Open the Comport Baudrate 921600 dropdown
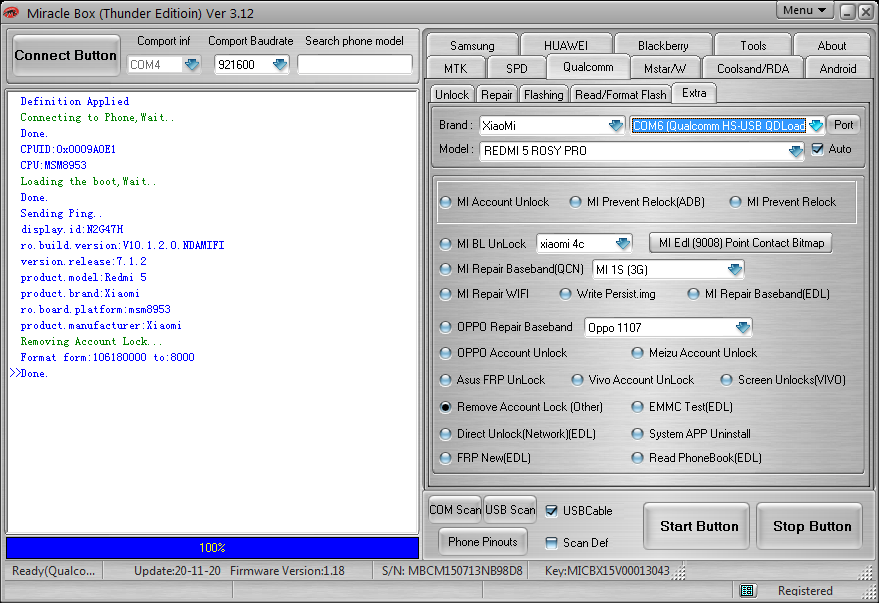The width and height of the screenshot is (879, 603). [280, 64]
